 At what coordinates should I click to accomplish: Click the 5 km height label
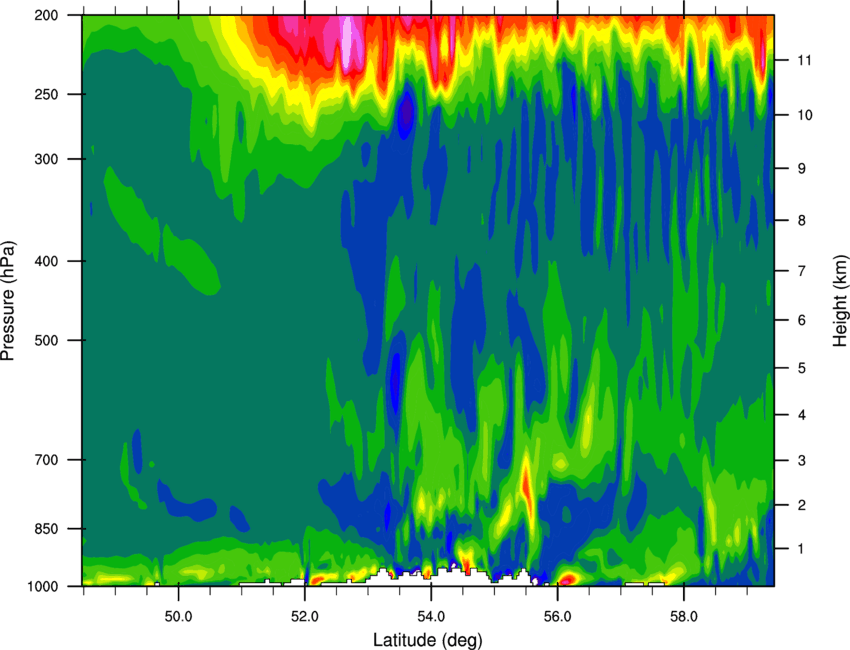802,369
